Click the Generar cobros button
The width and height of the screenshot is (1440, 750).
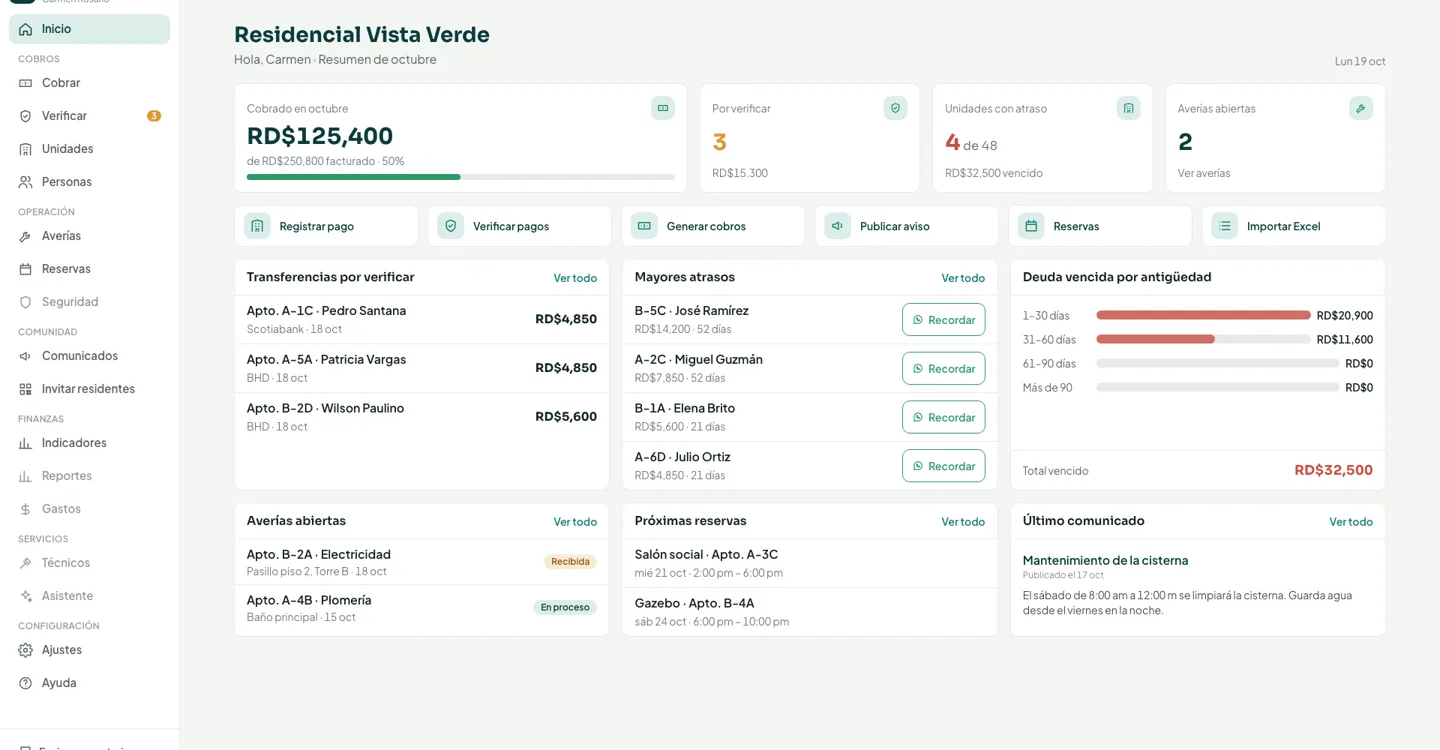[713, 226]
